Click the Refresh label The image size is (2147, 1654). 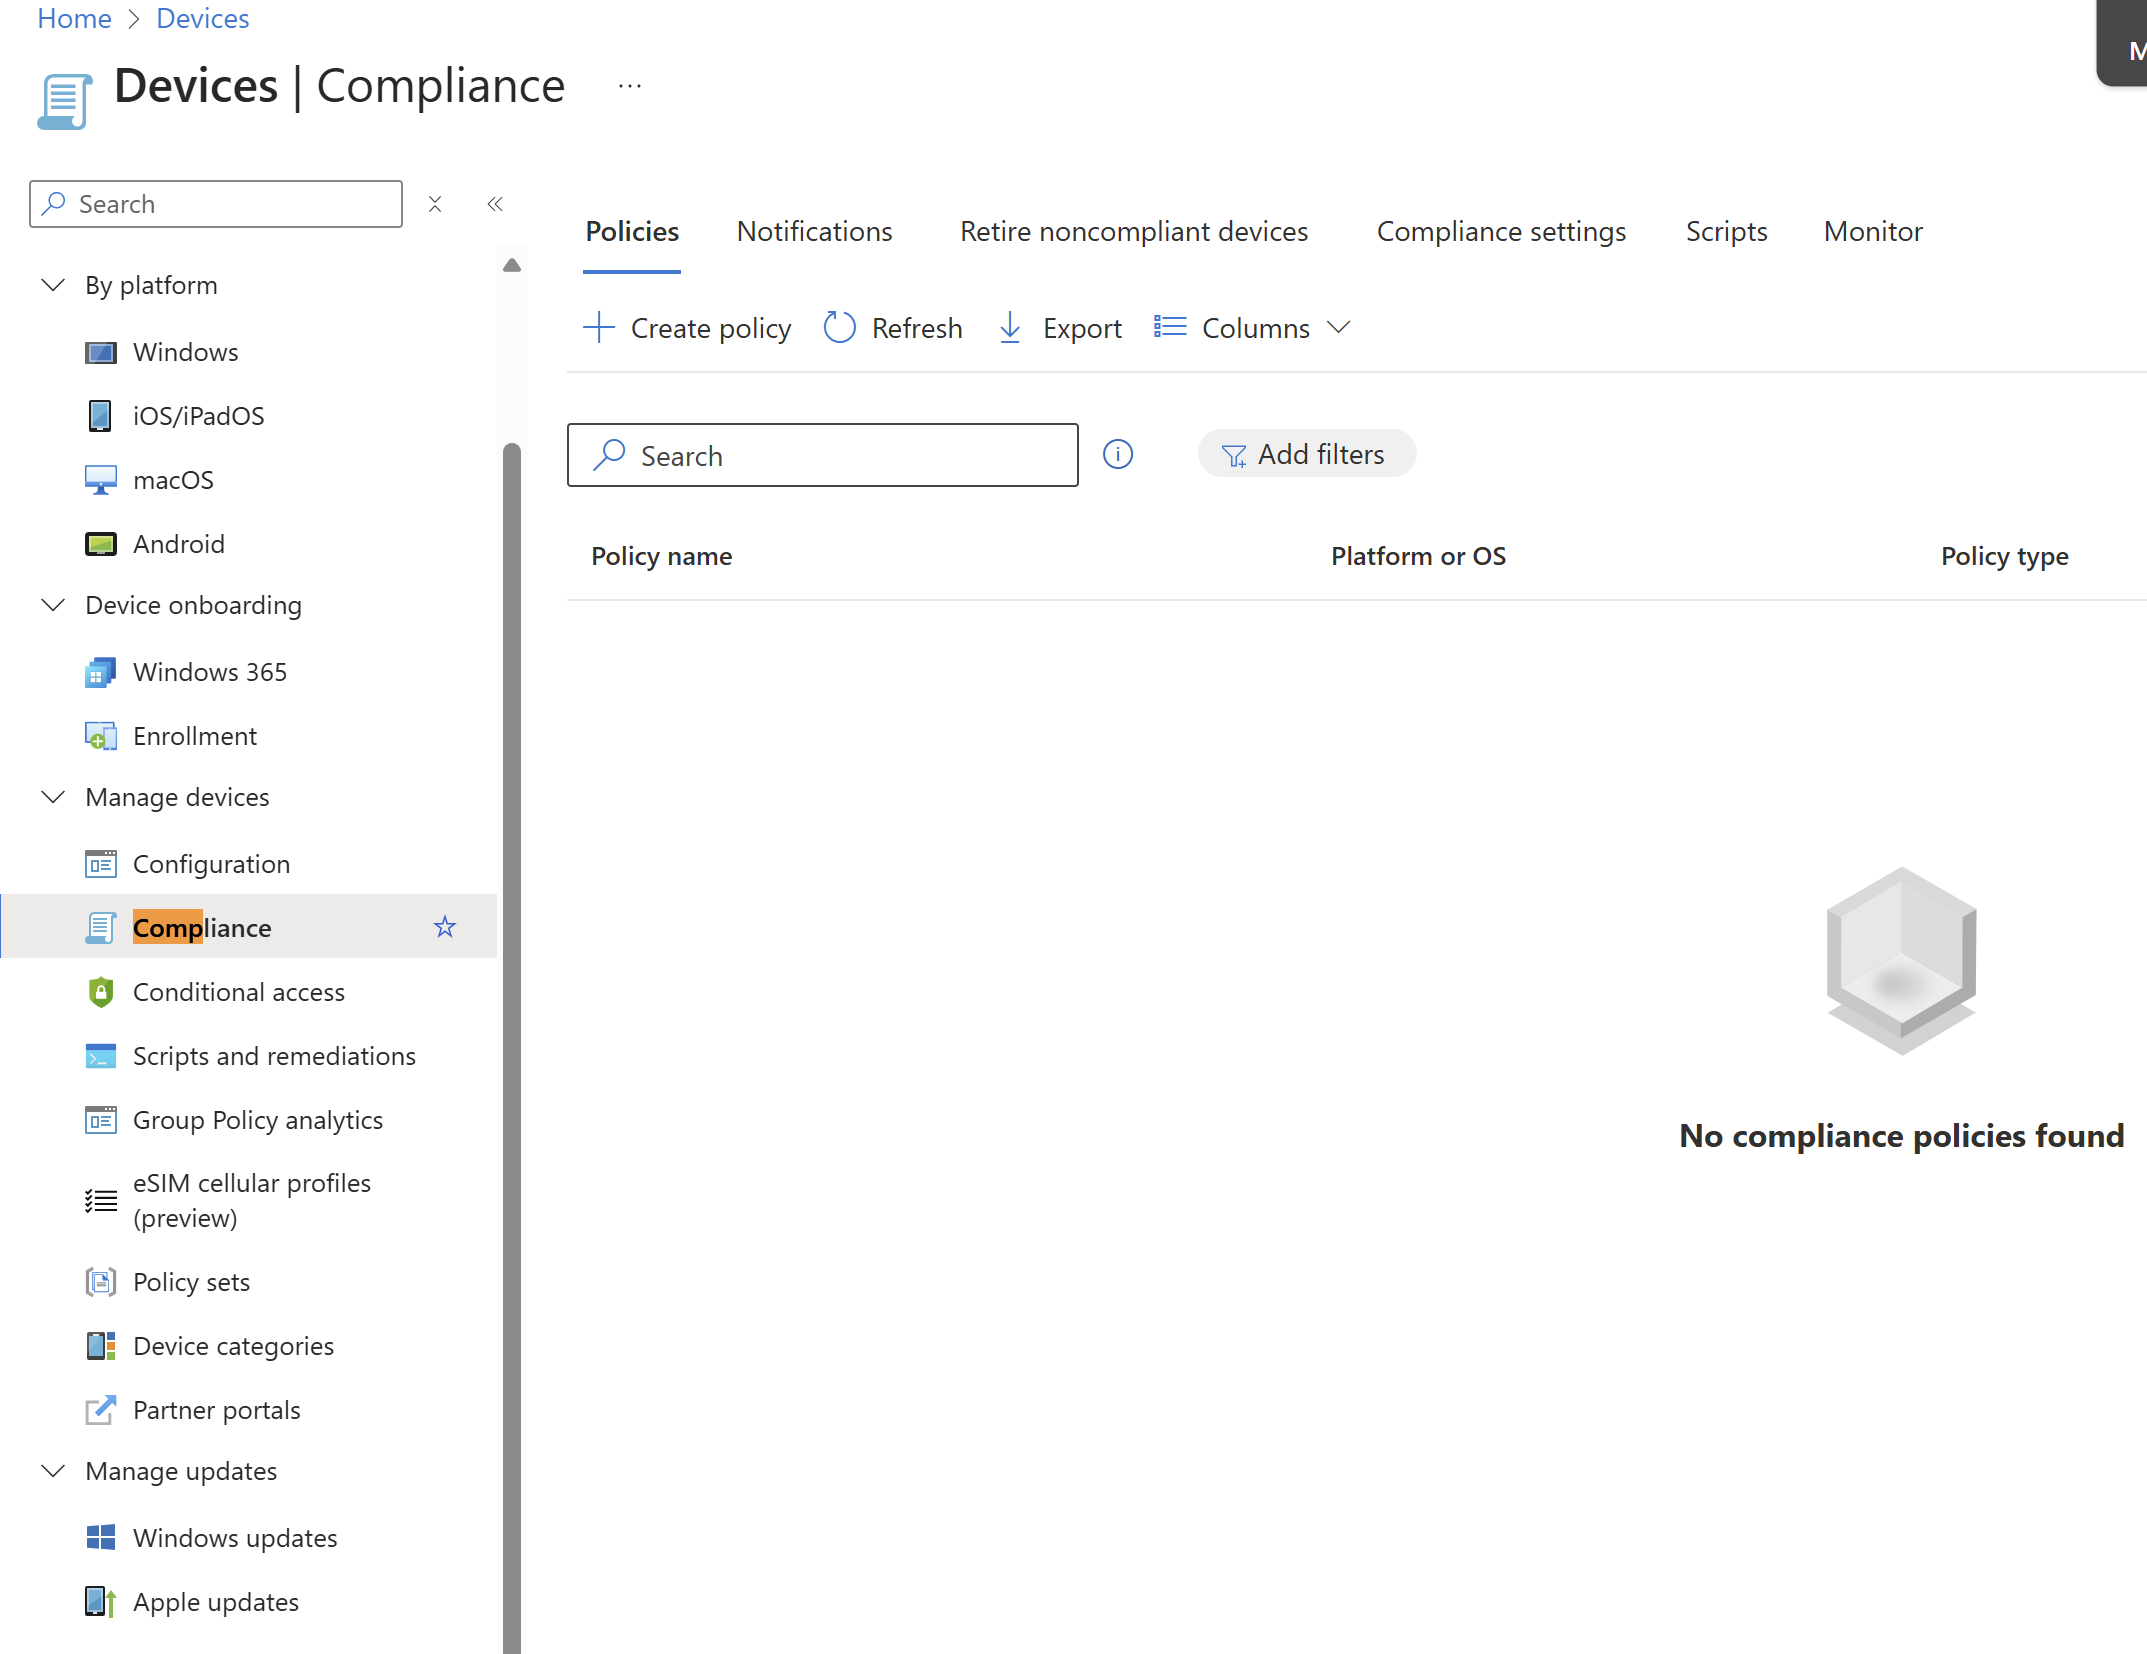click(x=917, y=328)
